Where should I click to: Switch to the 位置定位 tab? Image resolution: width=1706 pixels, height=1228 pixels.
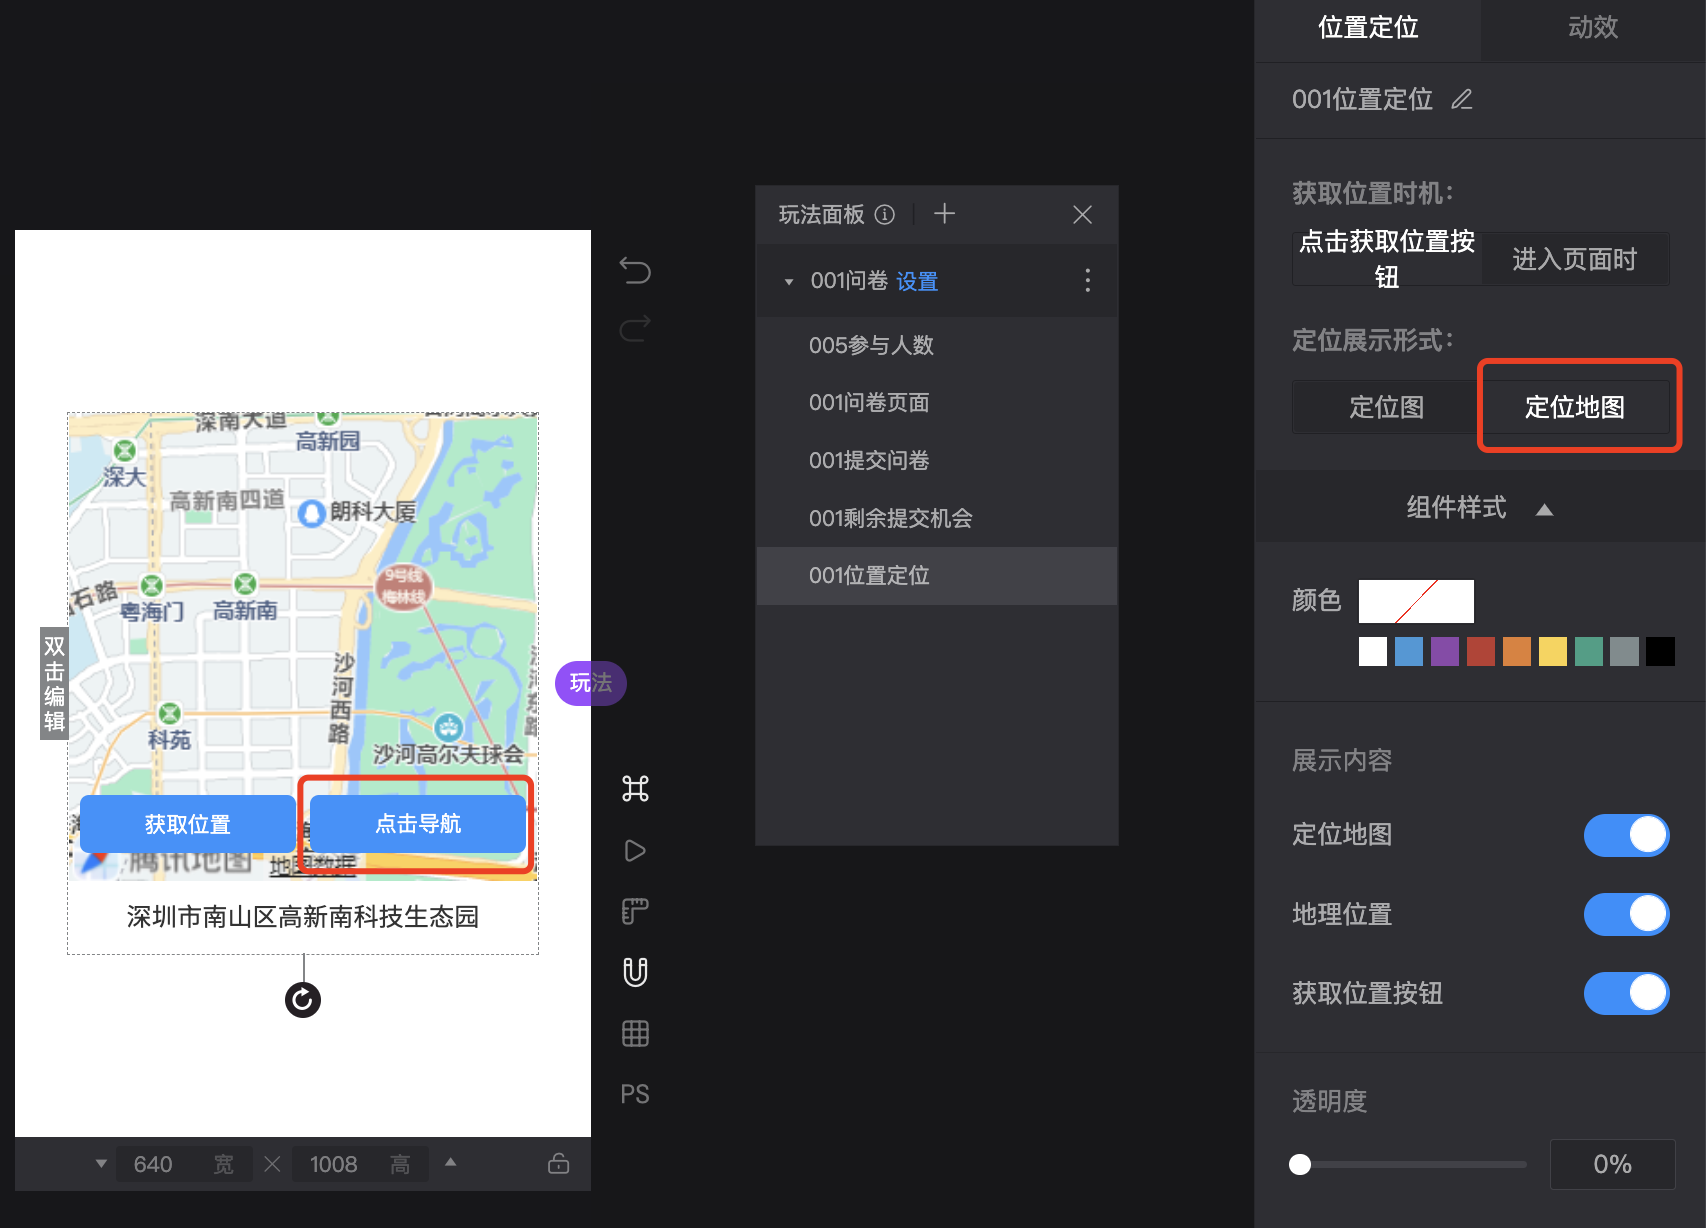pos(1368,27)
